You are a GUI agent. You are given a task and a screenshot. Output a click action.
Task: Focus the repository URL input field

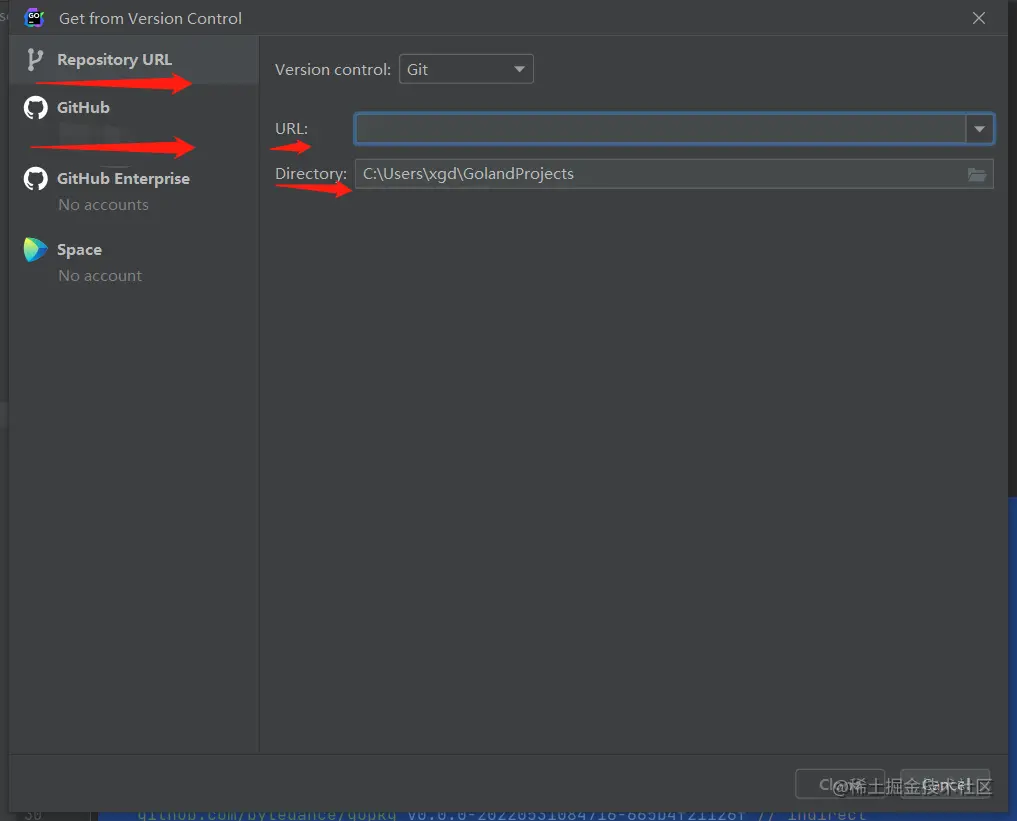pyautogui.click(x=660, y=128)
